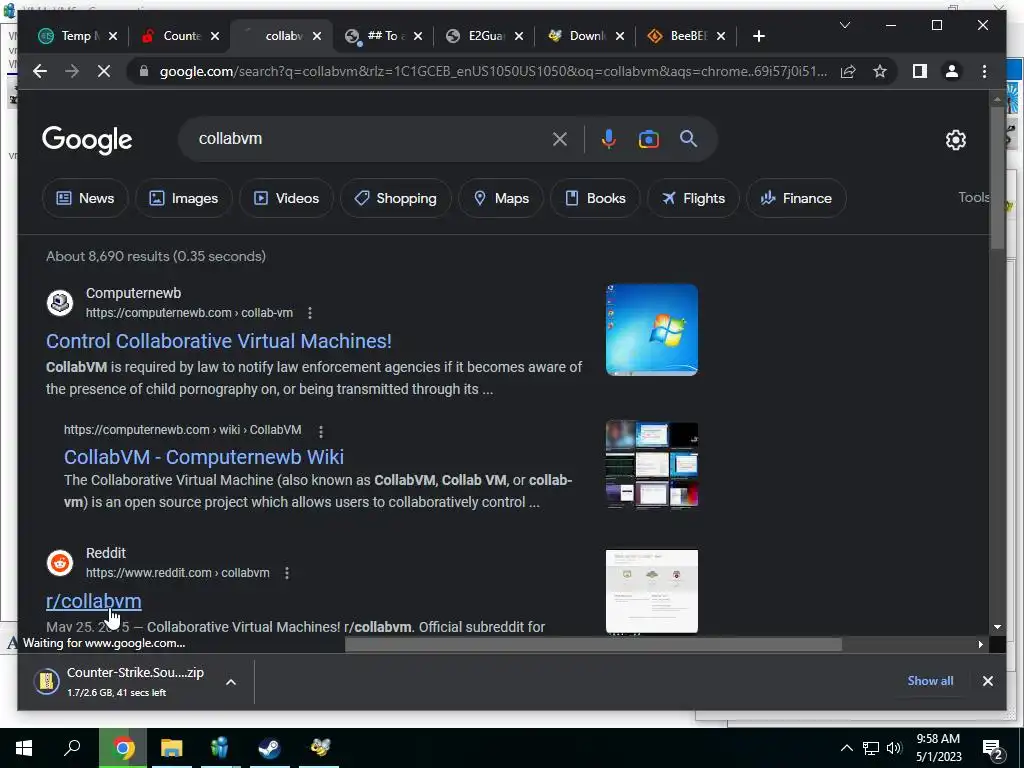Open Steam from the taskbar
The width and height of the screenshot is (1024, 768).
pyautogui.click(x=269, y=748)
